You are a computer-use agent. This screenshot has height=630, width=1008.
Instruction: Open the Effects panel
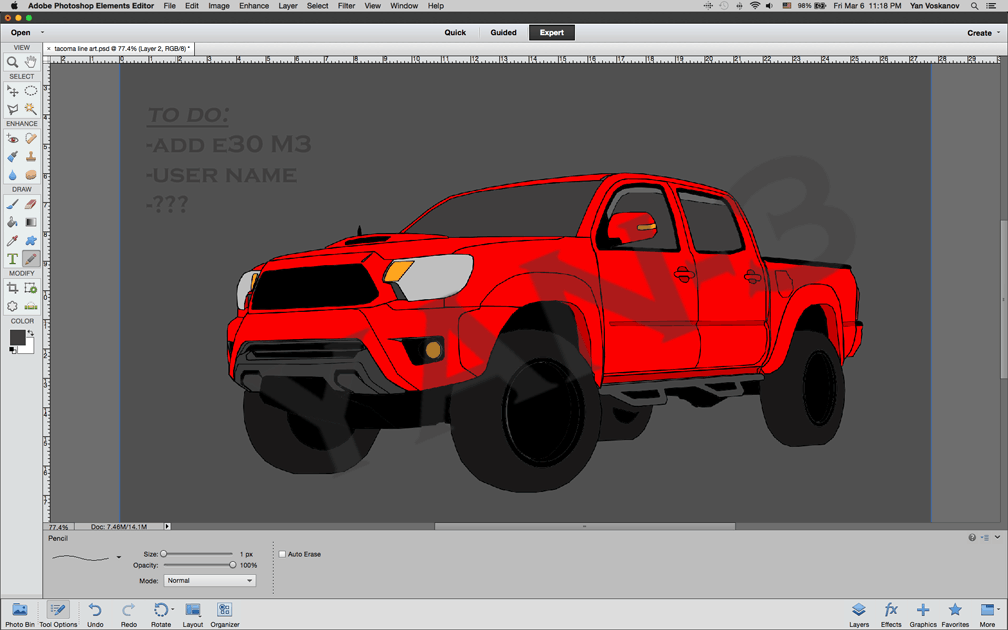pyautogui.click(x=891, y=614)
